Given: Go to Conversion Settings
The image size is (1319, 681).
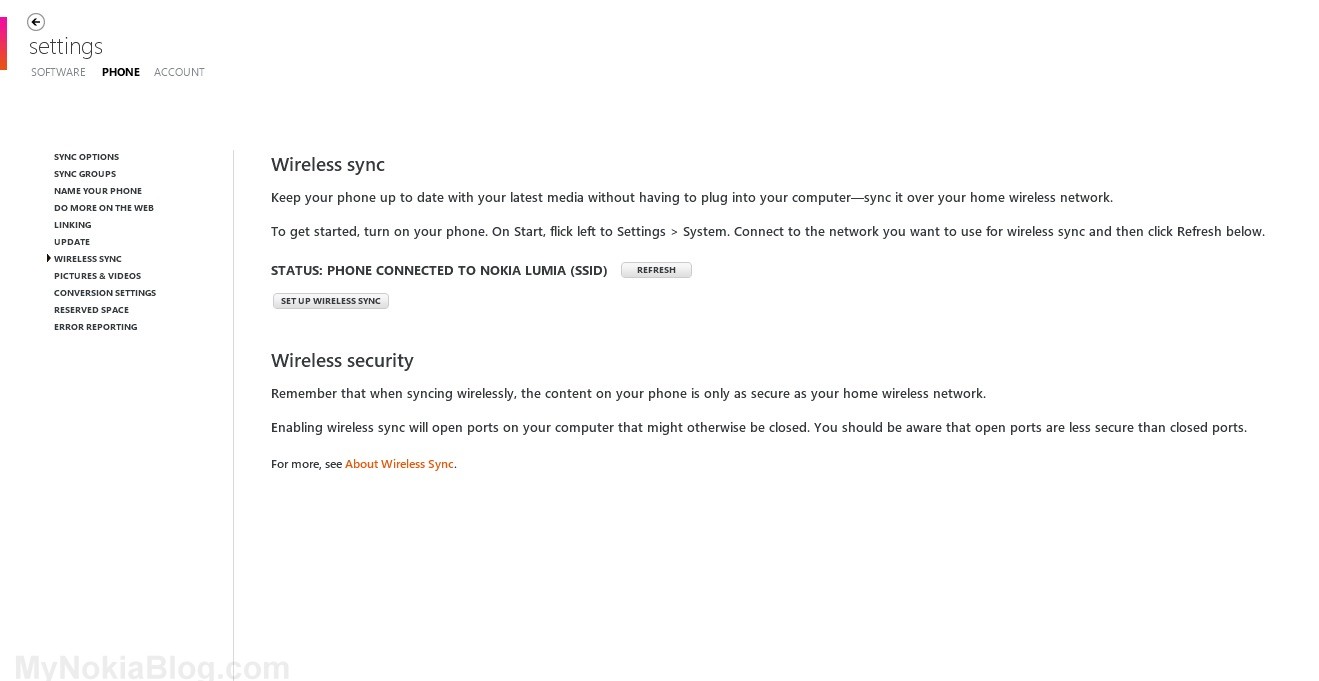Looking at the screenshot, I should (x=105, y=293).
